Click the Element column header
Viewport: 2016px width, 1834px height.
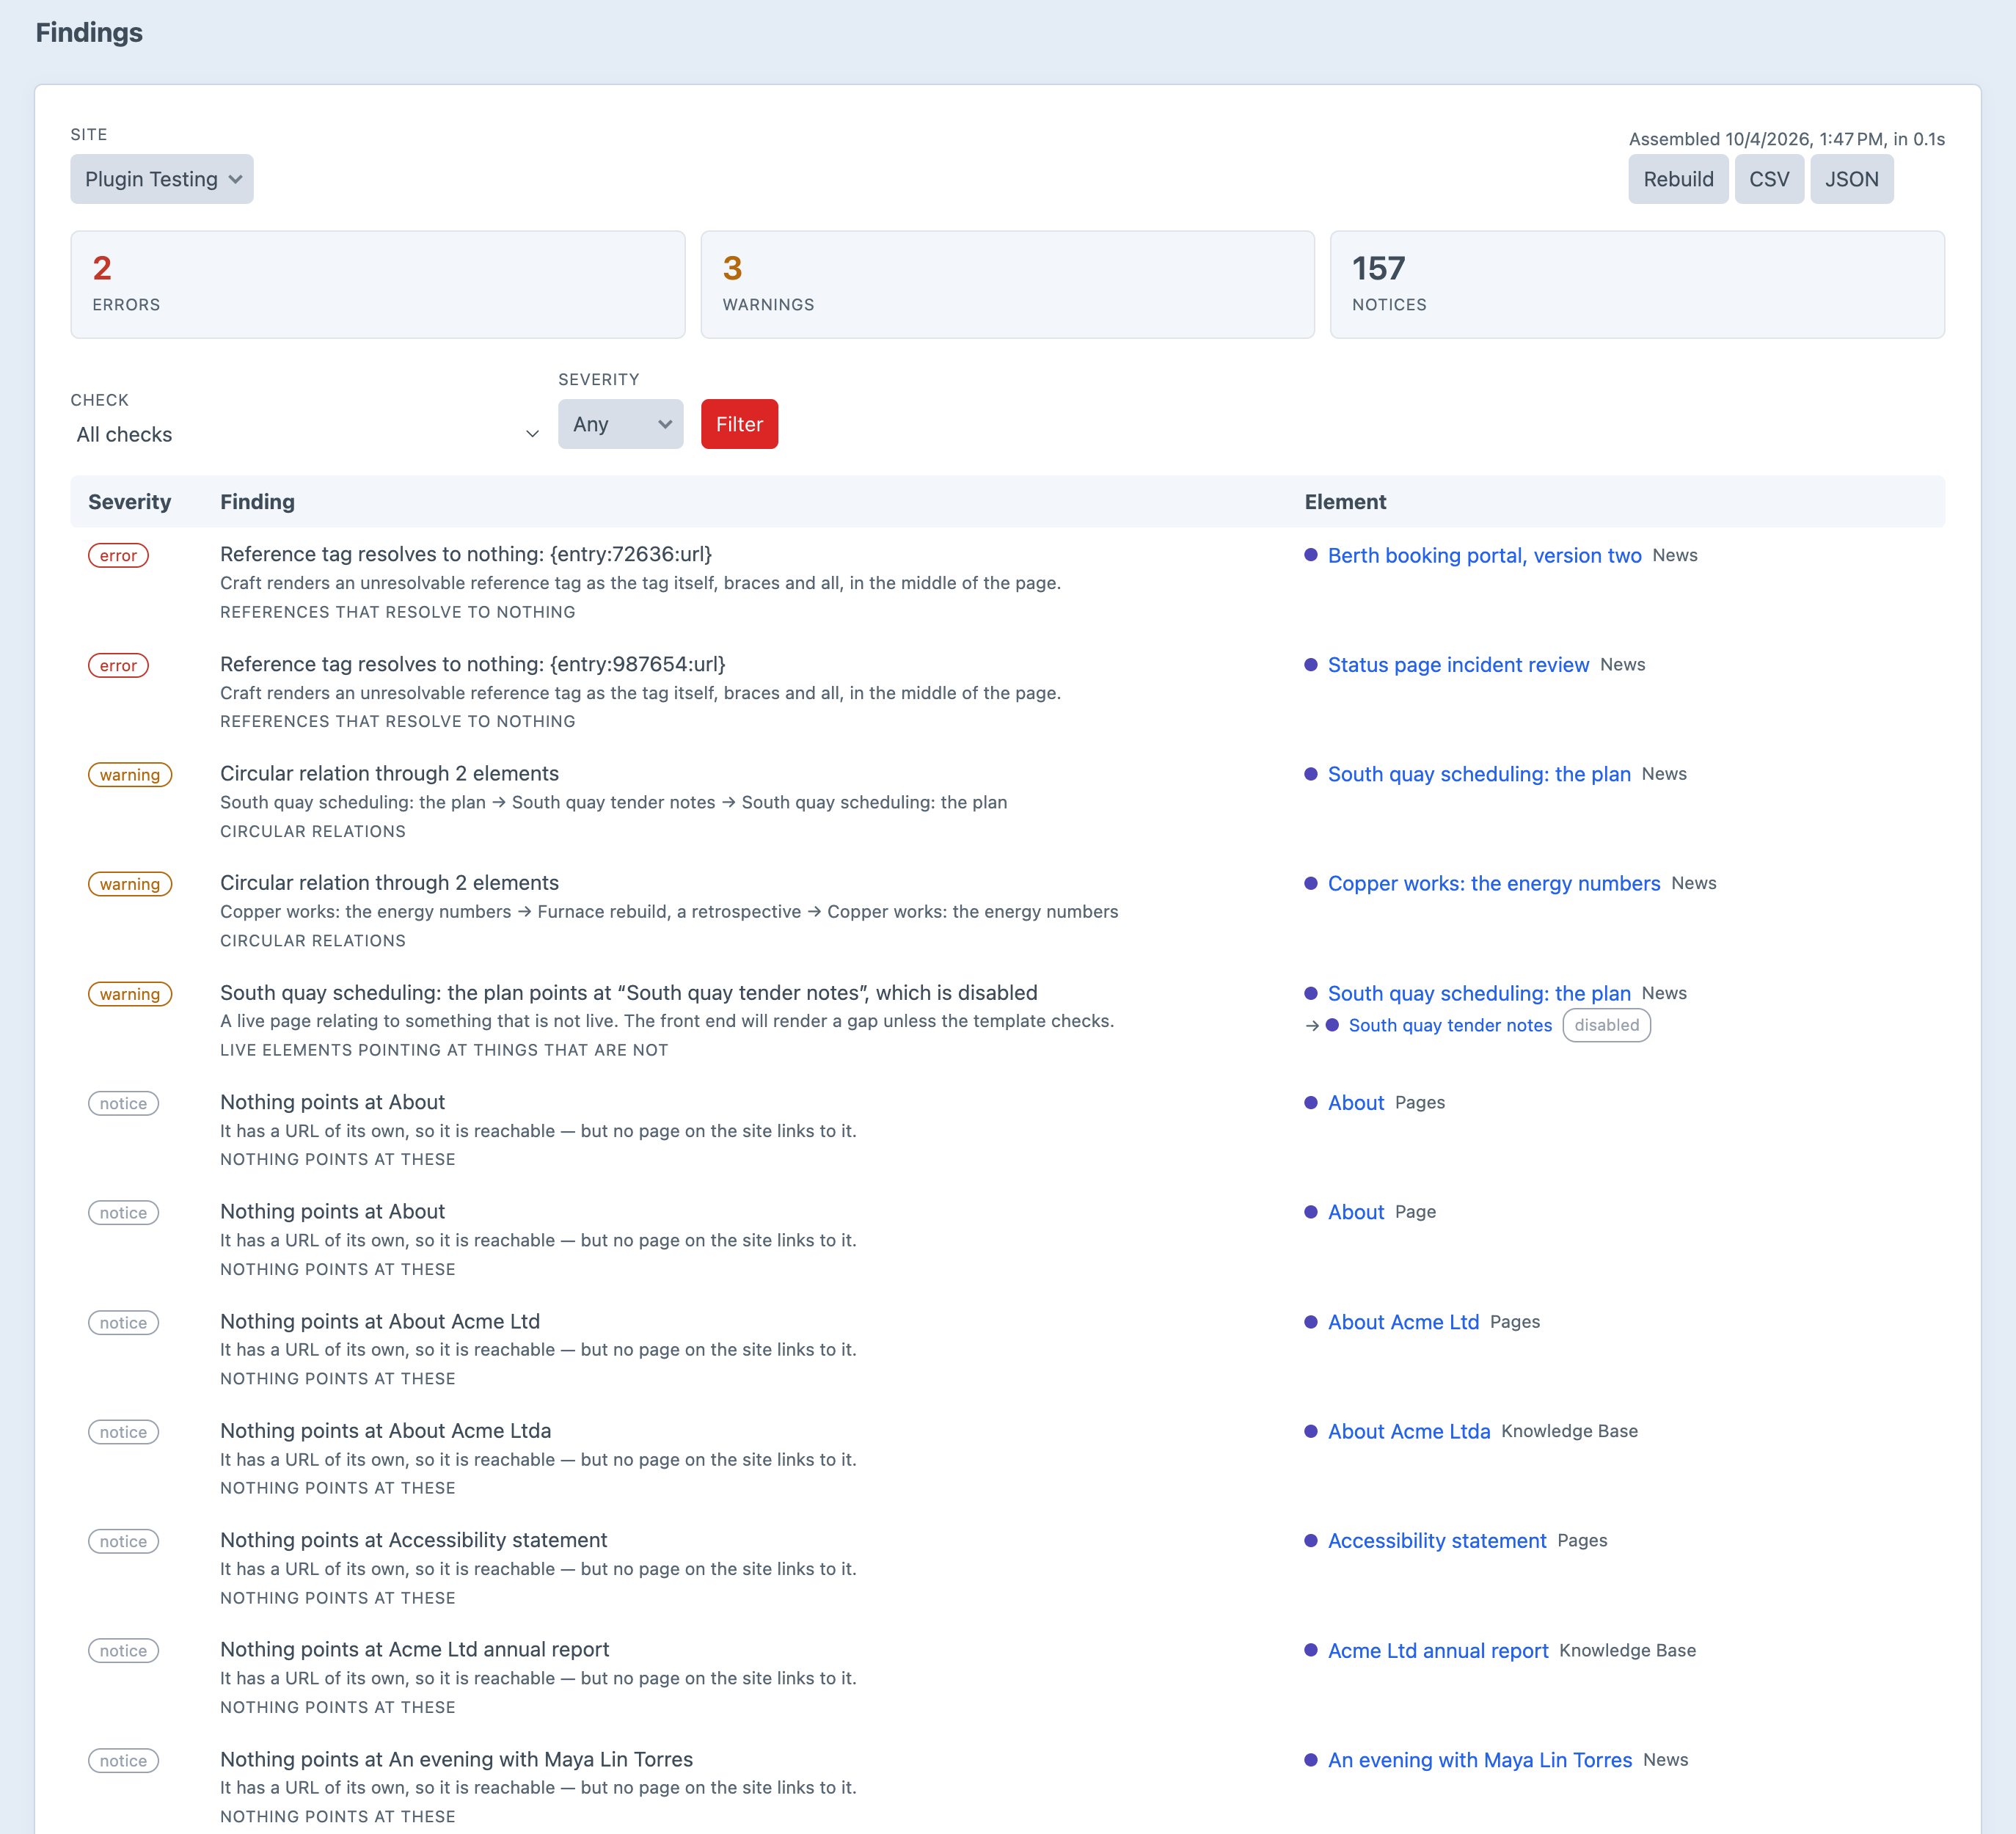pyautogui.click(x=1345, y=502)
